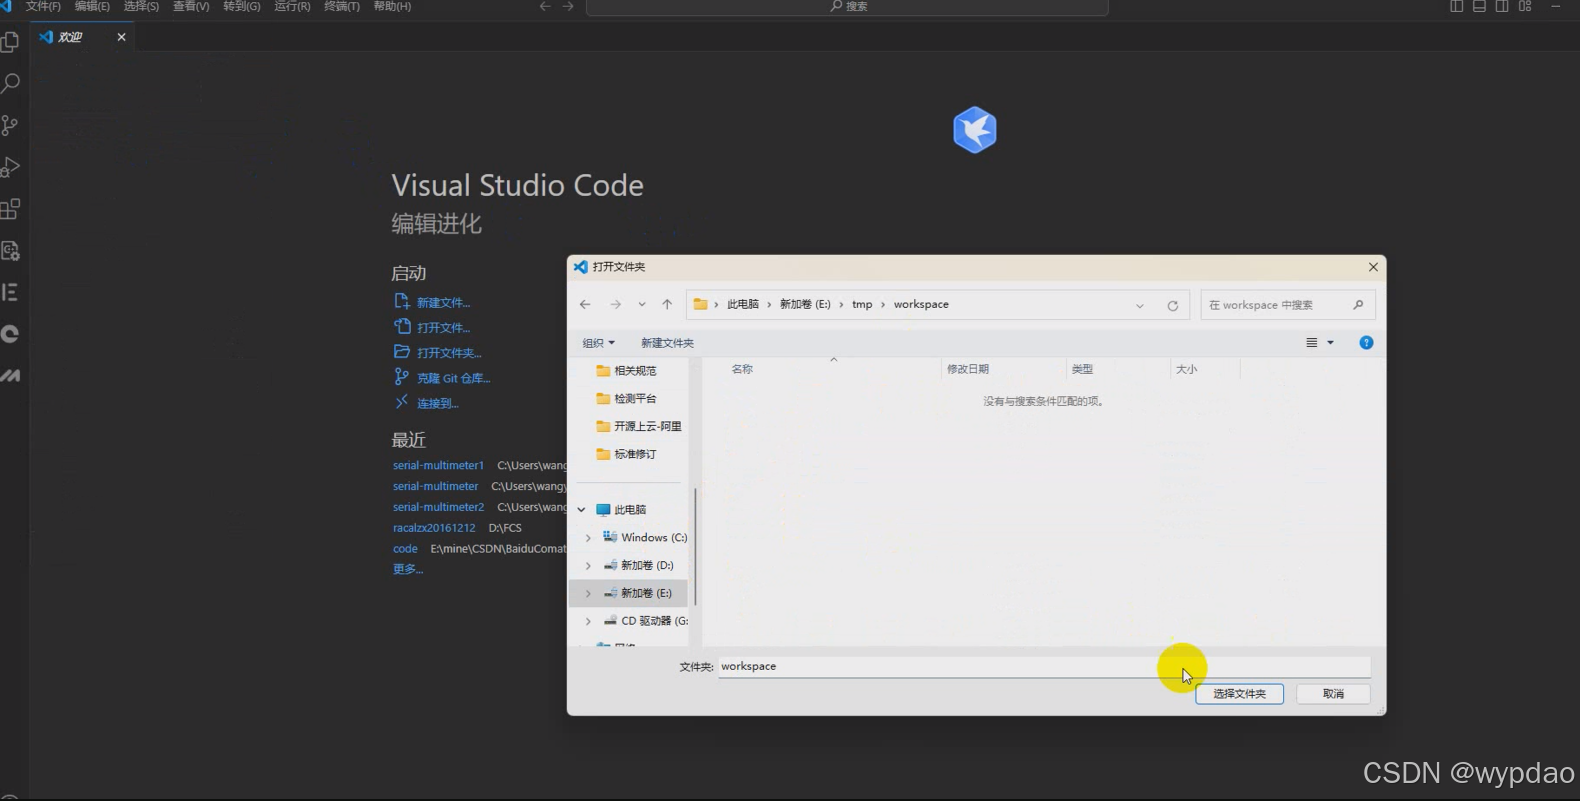The width and height of the screenshot is (1580, 801).
Task: Open help in the folder dialog
Action: click(x=1366, y=343)
